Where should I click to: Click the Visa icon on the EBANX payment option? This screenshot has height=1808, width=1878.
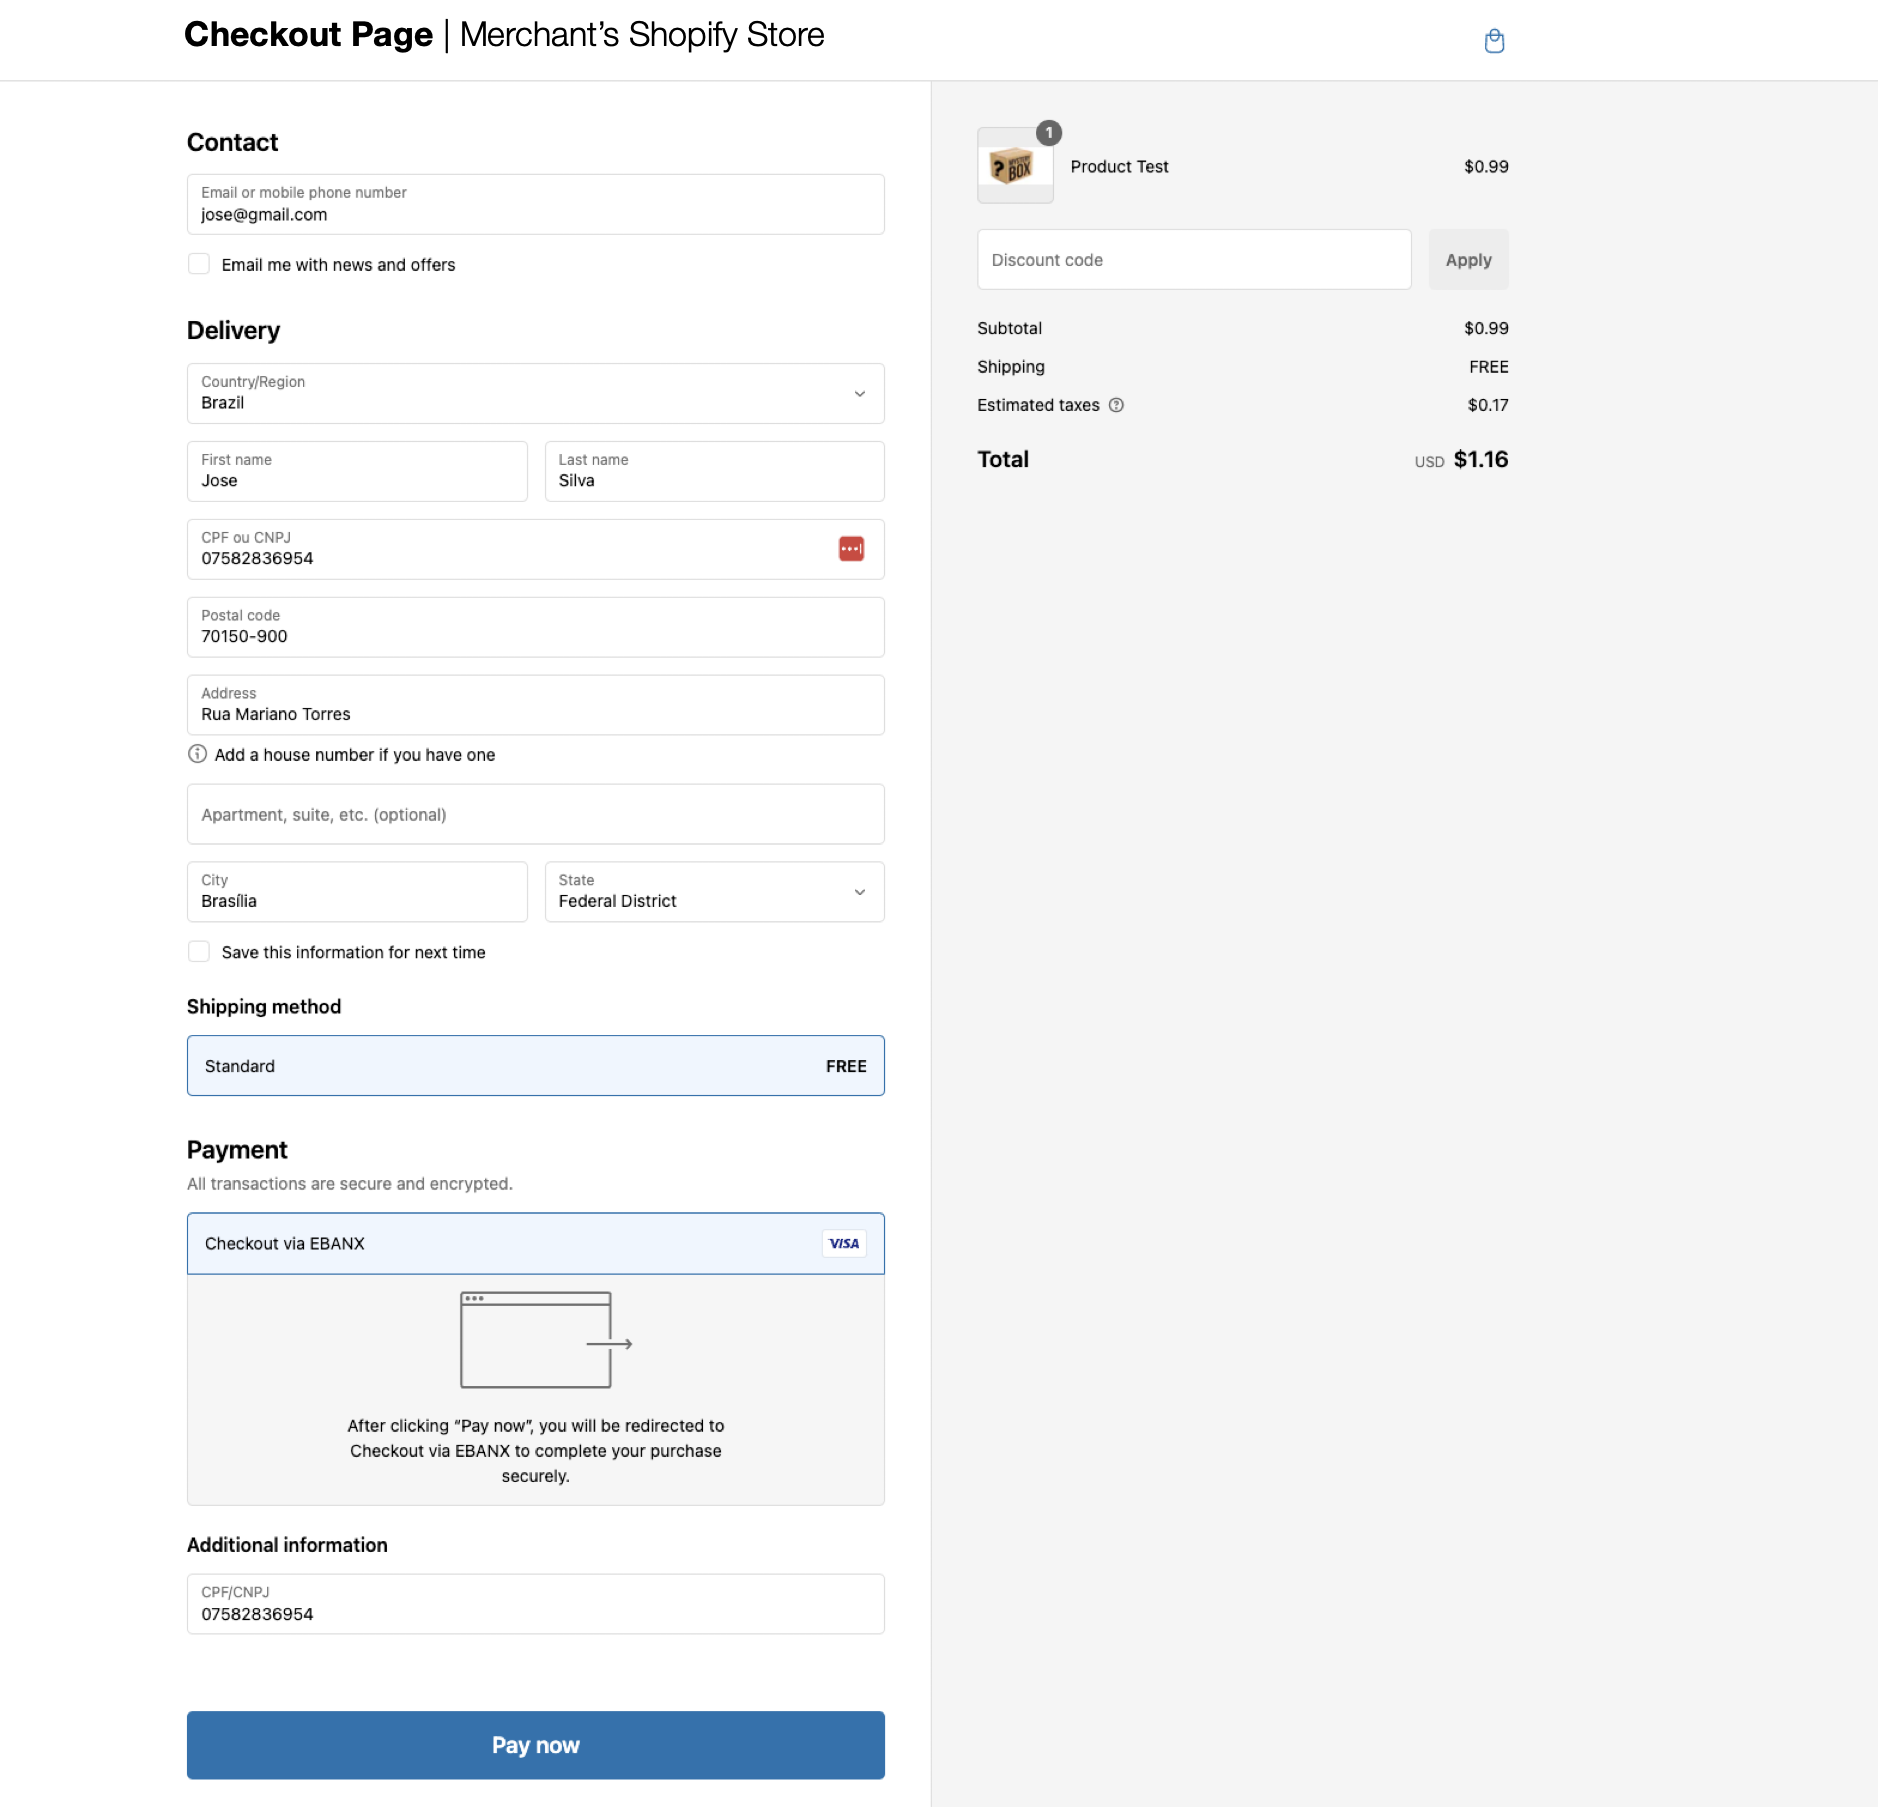coord(843,1243)
